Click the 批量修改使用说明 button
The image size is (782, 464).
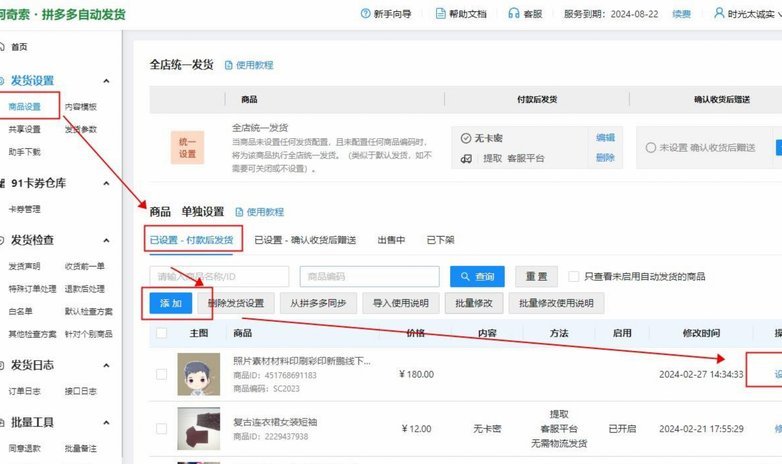coord(556,303)
